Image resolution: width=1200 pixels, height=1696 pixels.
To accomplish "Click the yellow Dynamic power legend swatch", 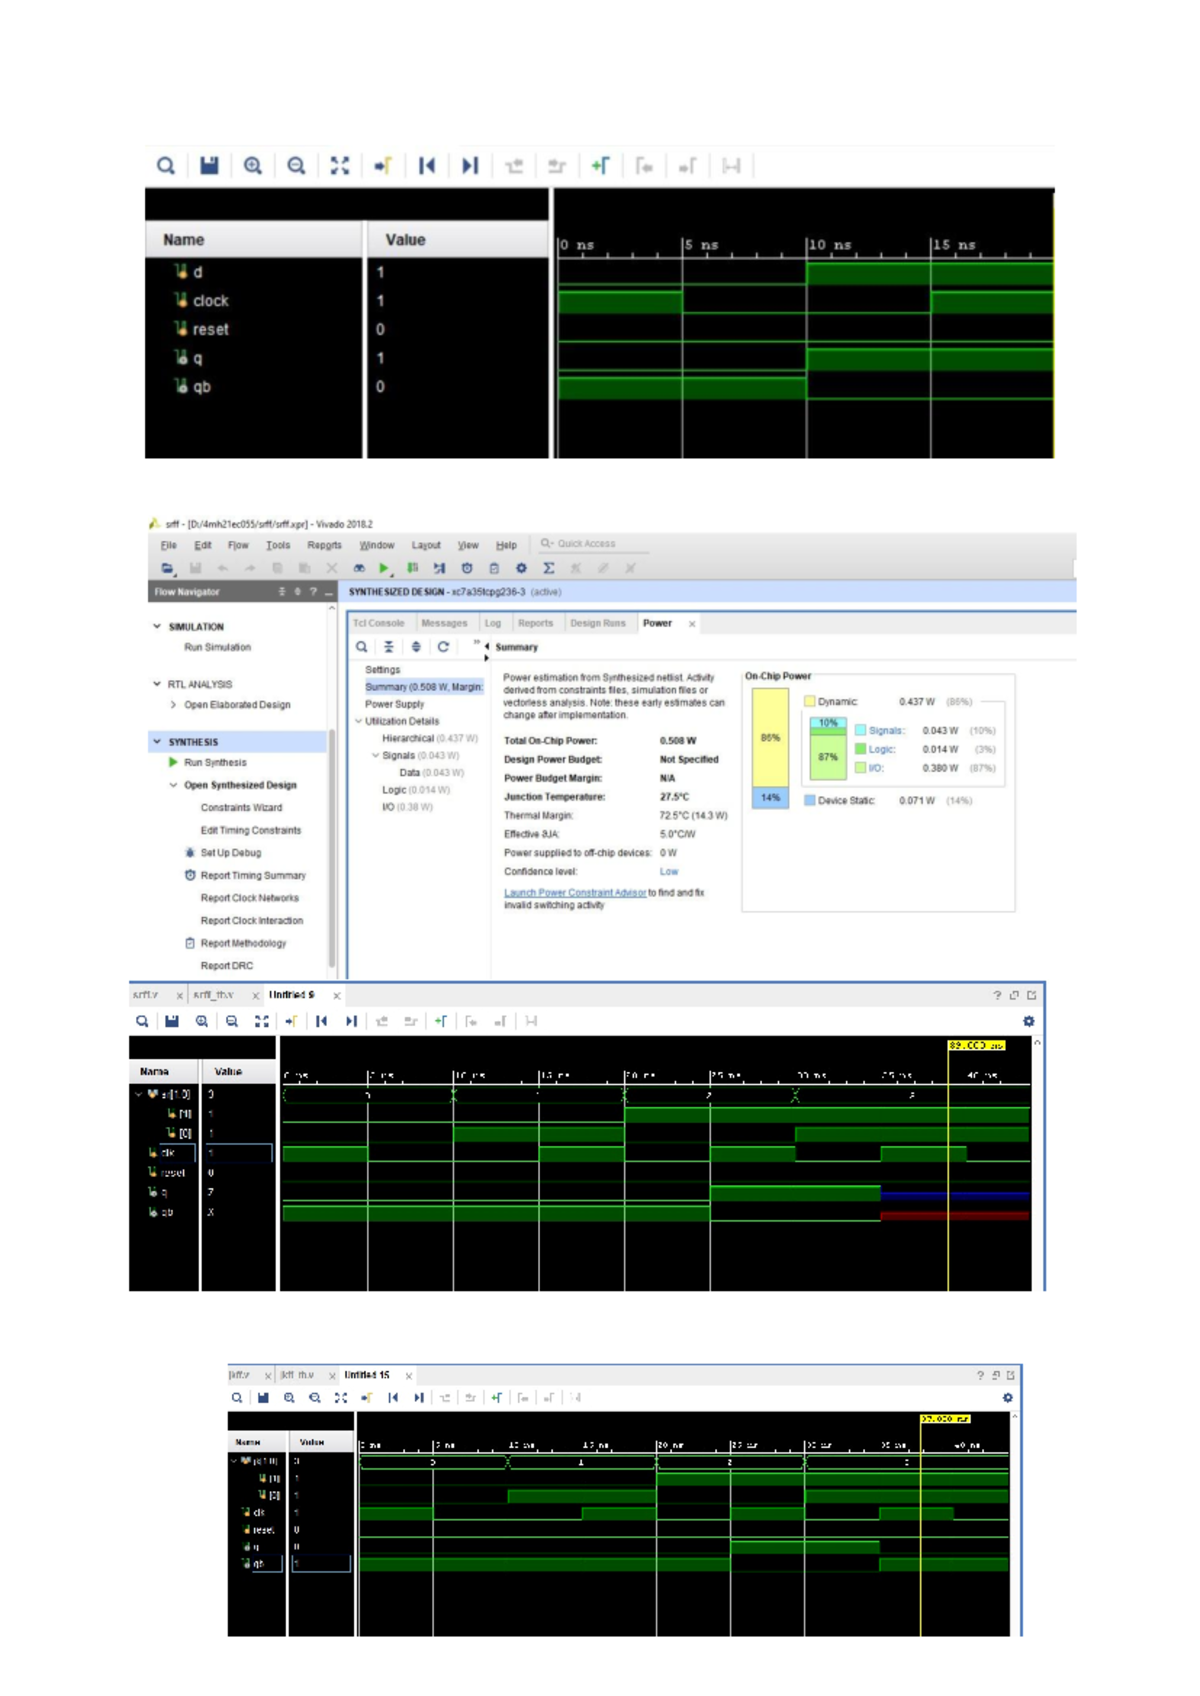I will coord(810,702).
